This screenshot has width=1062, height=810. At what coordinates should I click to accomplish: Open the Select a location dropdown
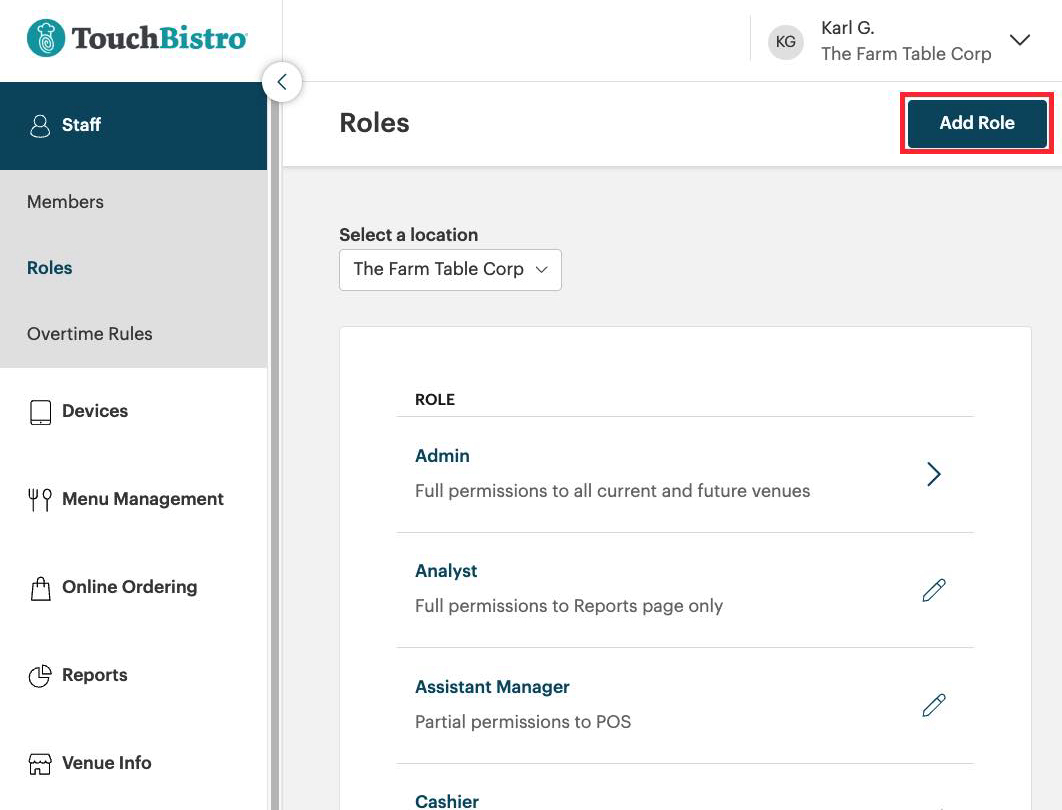(449, 269)
